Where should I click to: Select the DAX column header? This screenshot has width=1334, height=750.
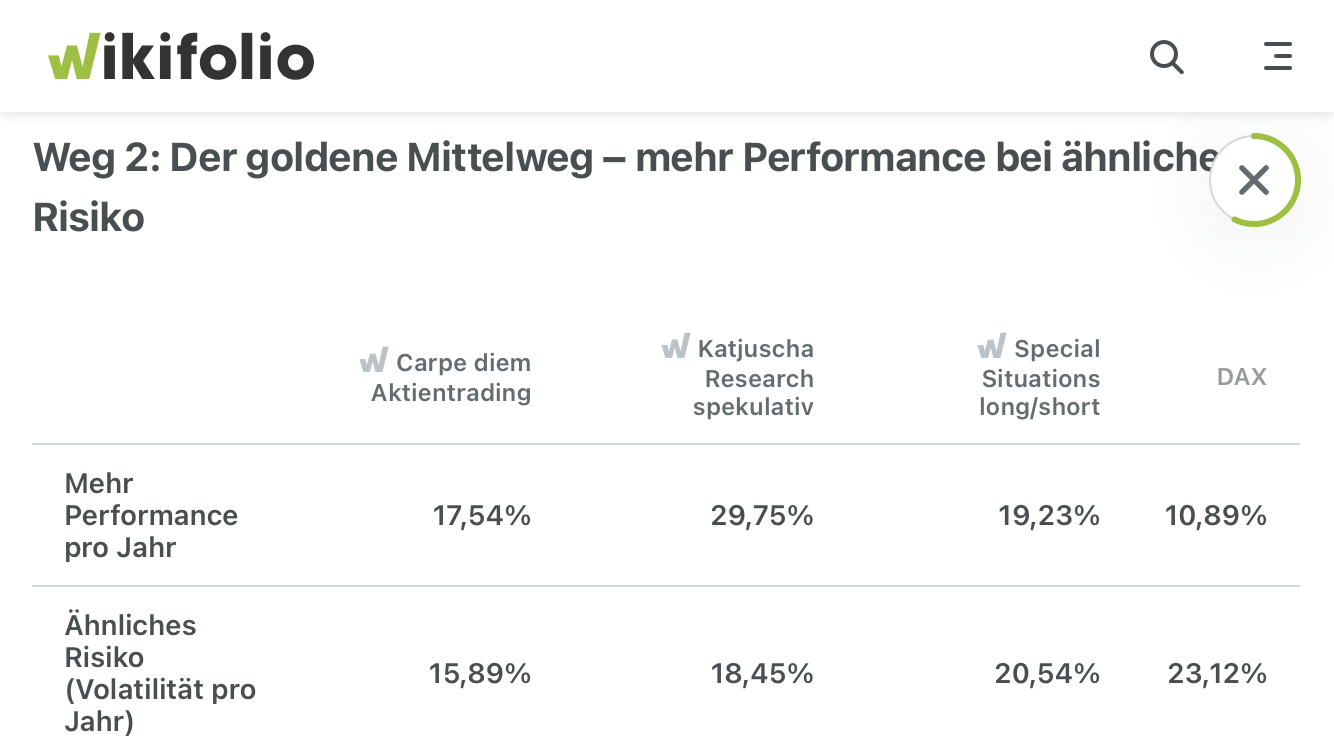point(1241,377)
